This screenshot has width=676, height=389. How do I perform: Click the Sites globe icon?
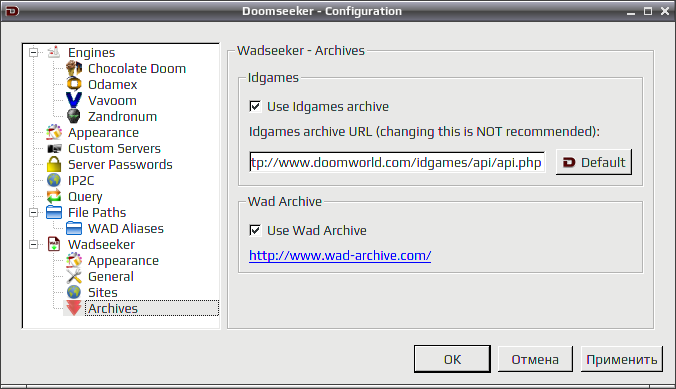74,292
